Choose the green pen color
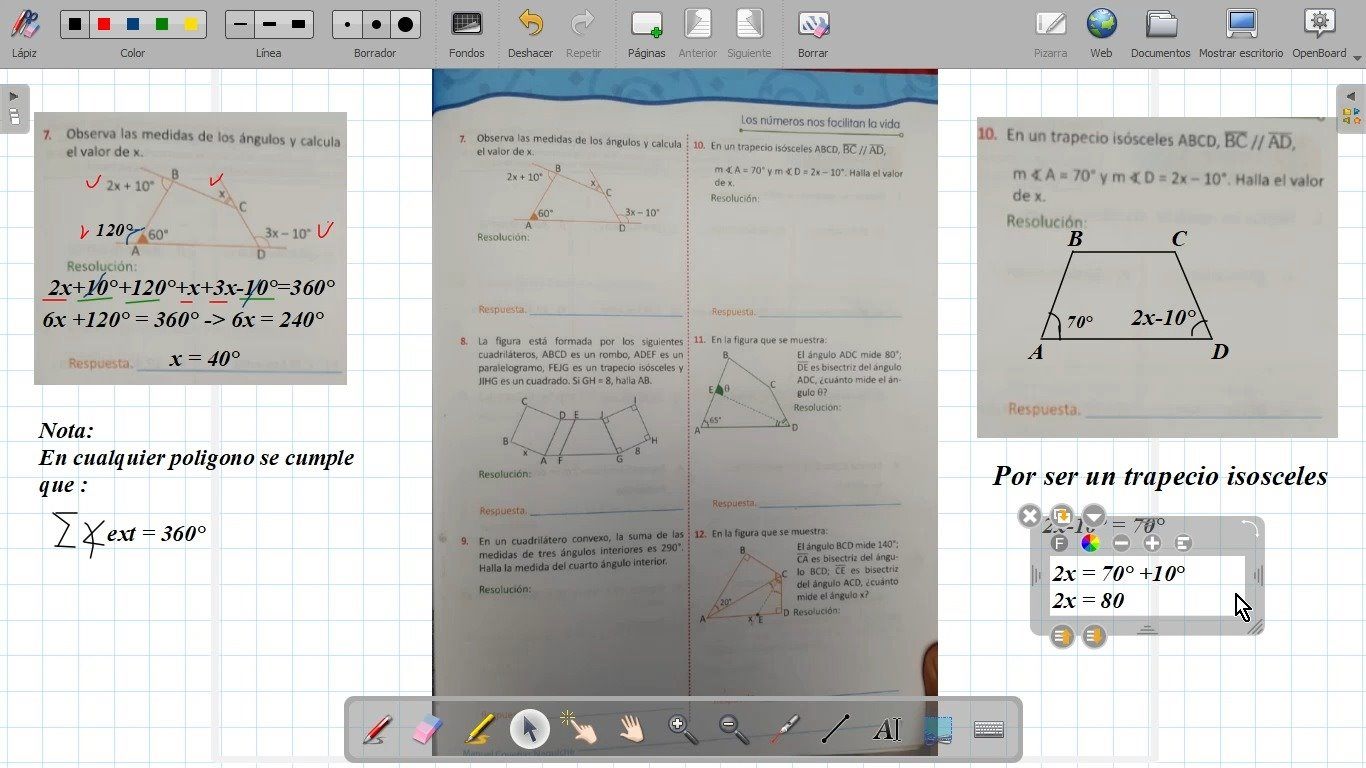 click(x=162, y=24)
